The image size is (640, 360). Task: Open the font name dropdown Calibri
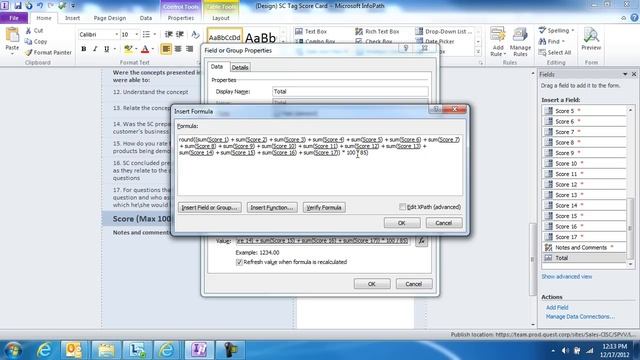[x=116, y=35]
